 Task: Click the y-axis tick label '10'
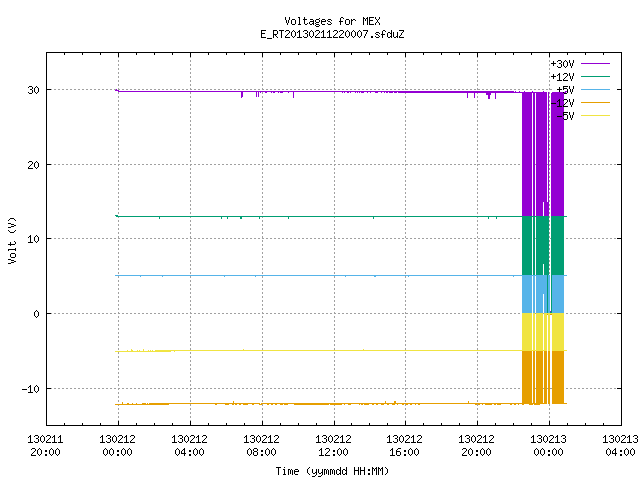(33, 239)
